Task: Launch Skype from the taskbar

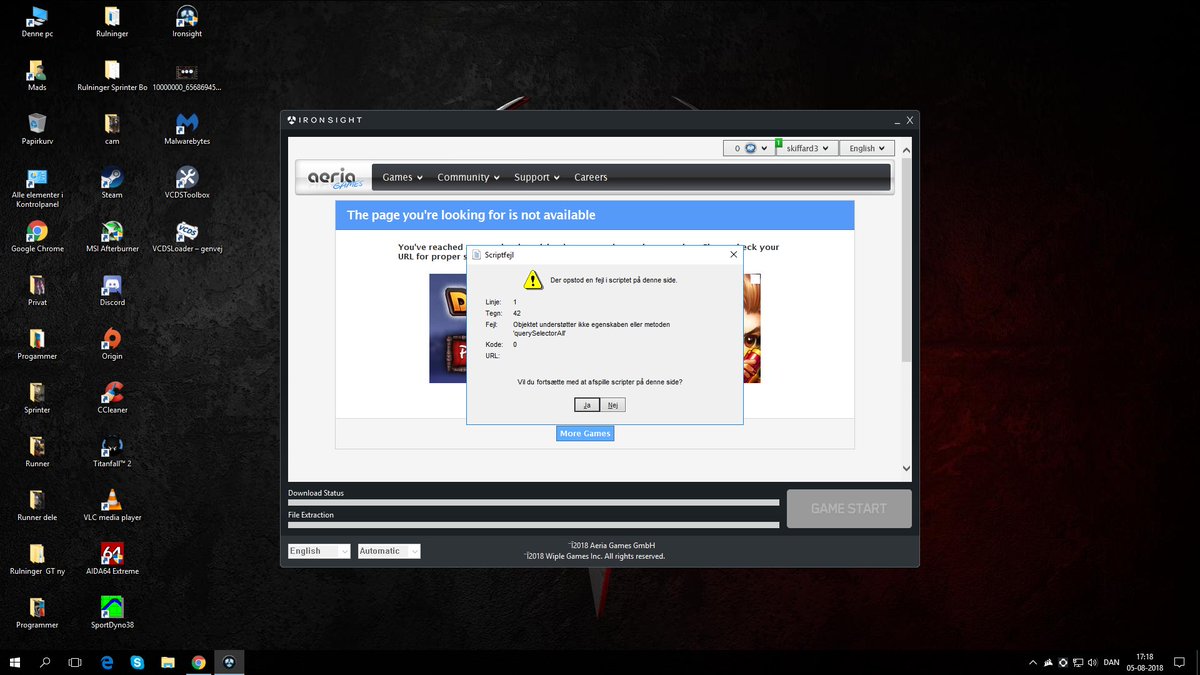Action: click(x=137, y=662)
